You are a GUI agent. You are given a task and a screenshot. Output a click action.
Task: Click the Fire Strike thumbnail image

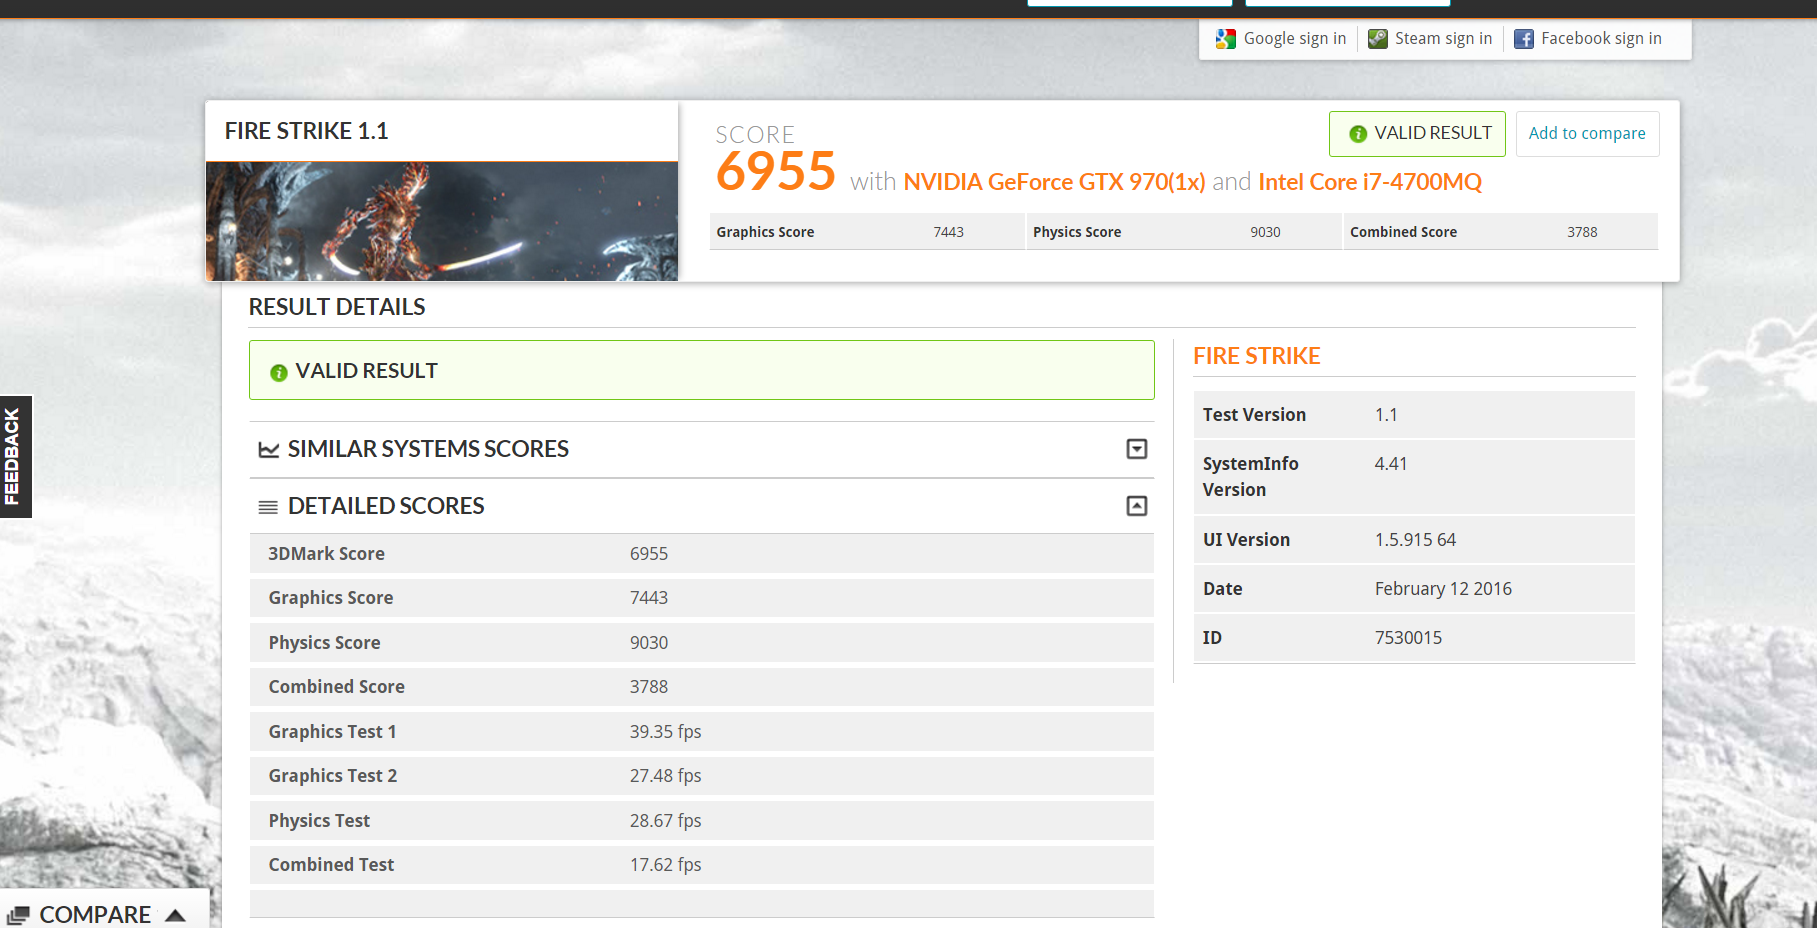pyautogui.click(x=441, y=221)
